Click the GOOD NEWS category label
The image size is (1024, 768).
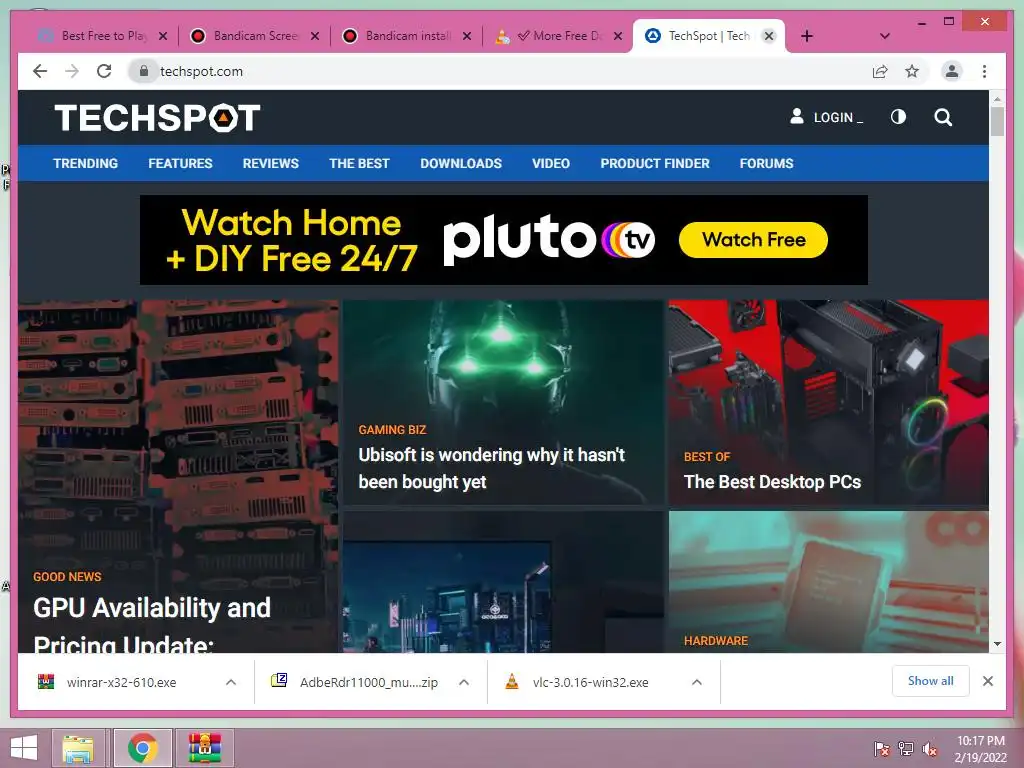[x=67, y=577]
